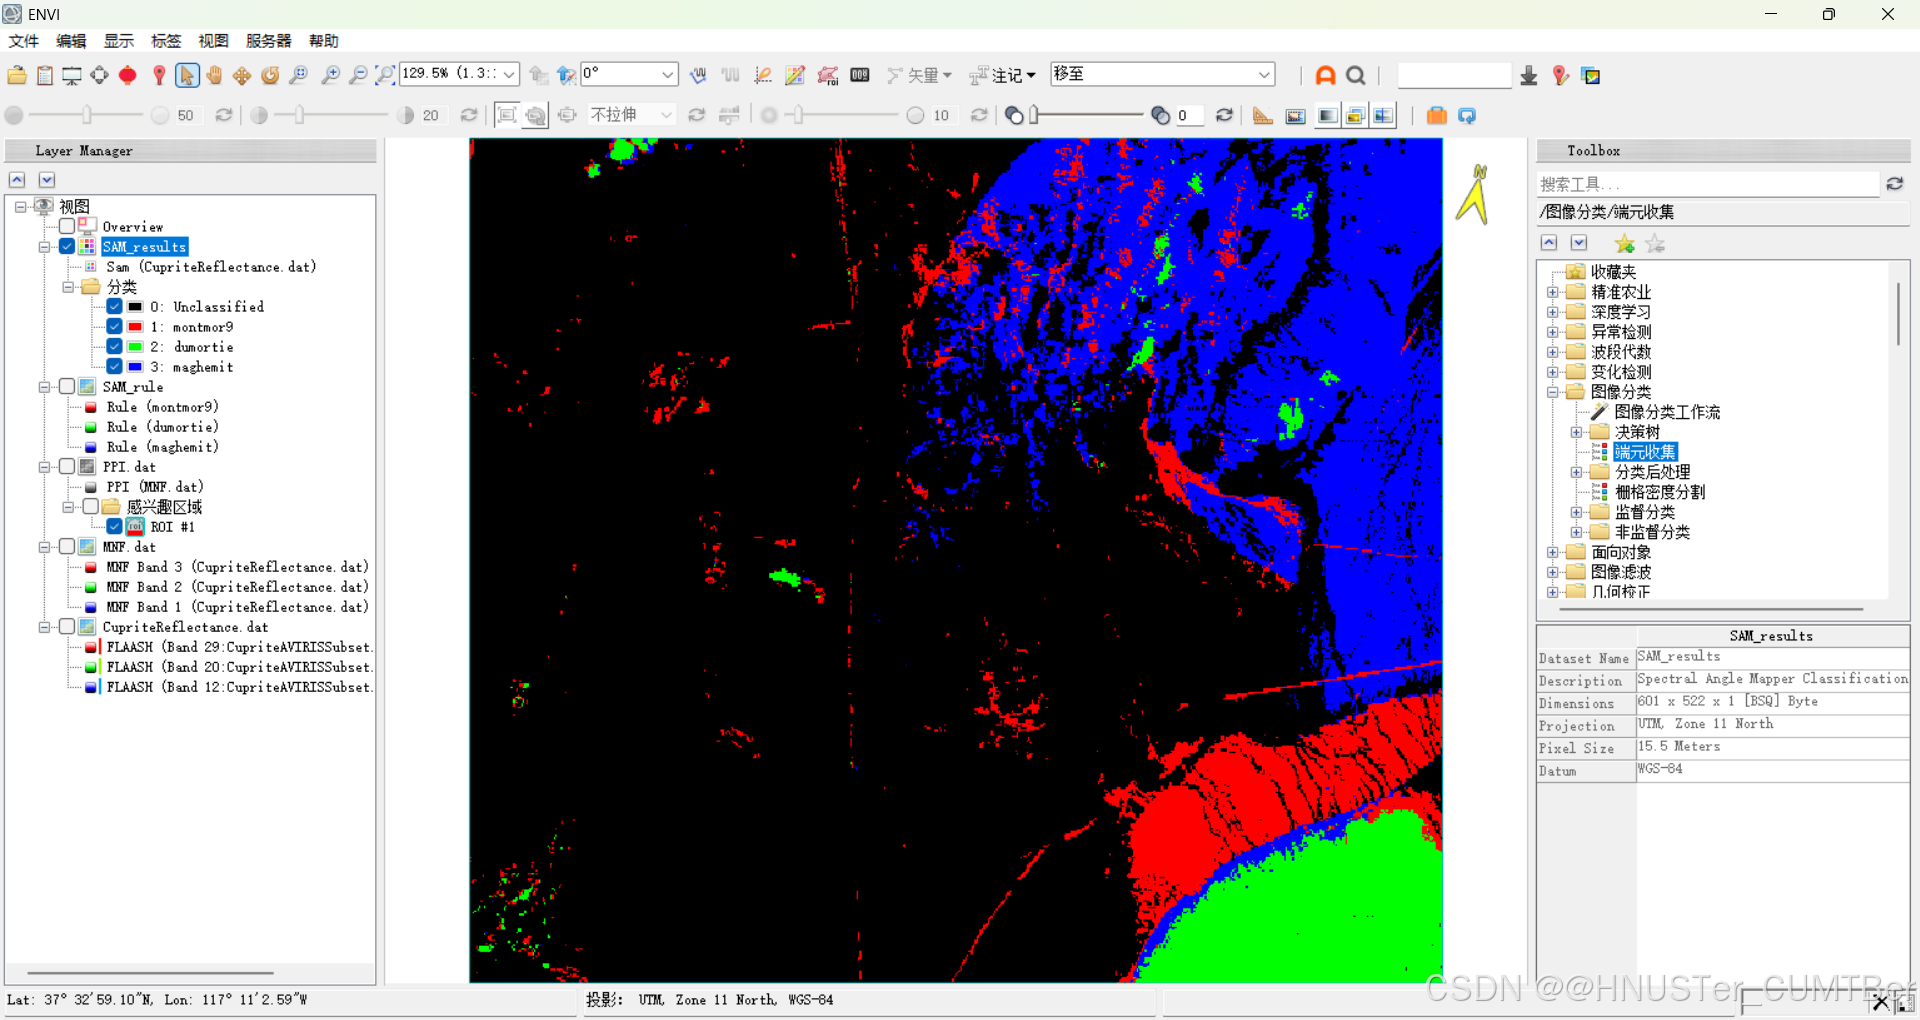Open the 编辑 menu
The image size is (1920, 1020).
click(71, 41)
